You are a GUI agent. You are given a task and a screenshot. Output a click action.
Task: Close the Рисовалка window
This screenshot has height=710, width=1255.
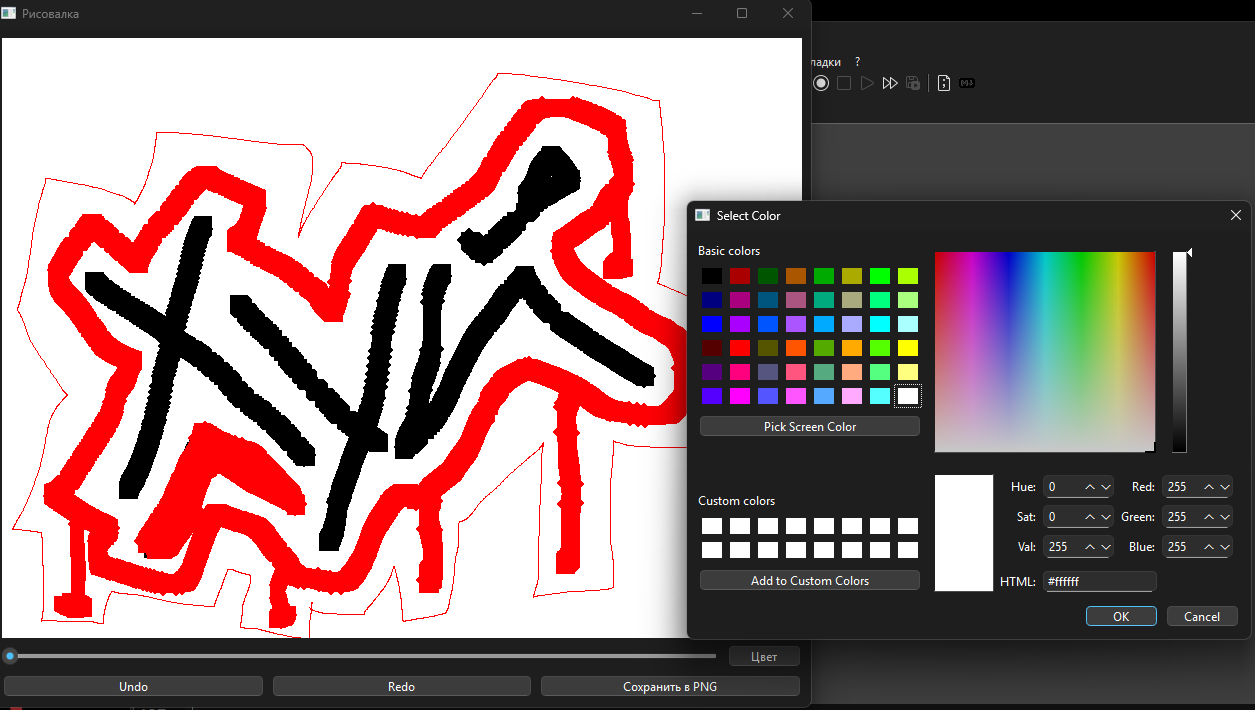pos(788,13)
